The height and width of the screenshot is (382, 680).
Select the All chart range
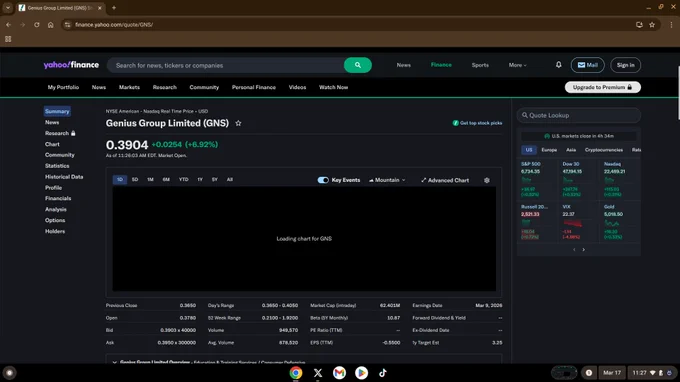tap(230, 180)
